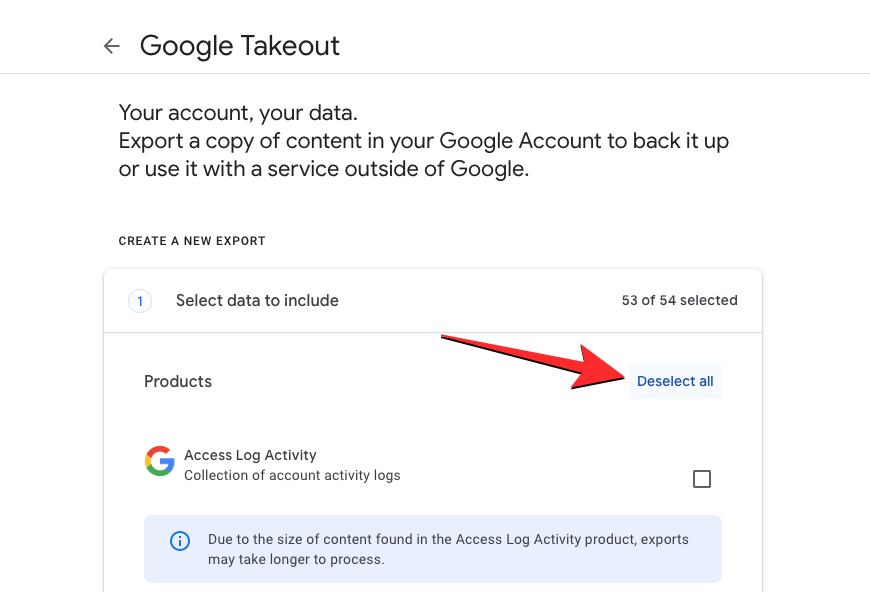This screenshot has height=592, width=870.
Task: Click the info icon in the notice banner
Action: (180, 541)
